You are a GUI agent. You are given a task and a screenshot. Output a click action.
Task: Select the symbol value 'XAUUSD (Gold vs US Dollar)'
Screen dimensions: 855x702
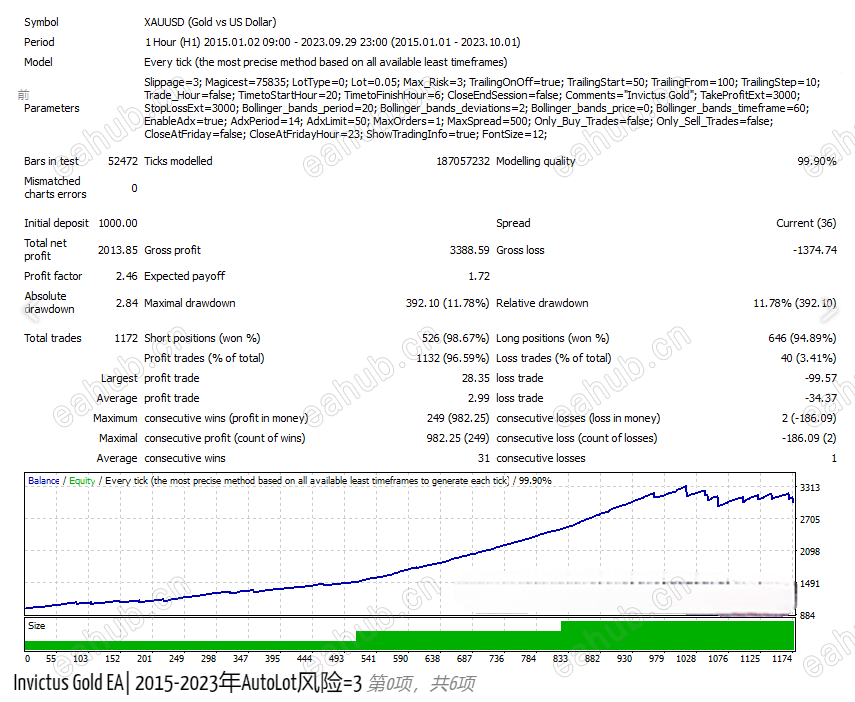click(210, 22)
